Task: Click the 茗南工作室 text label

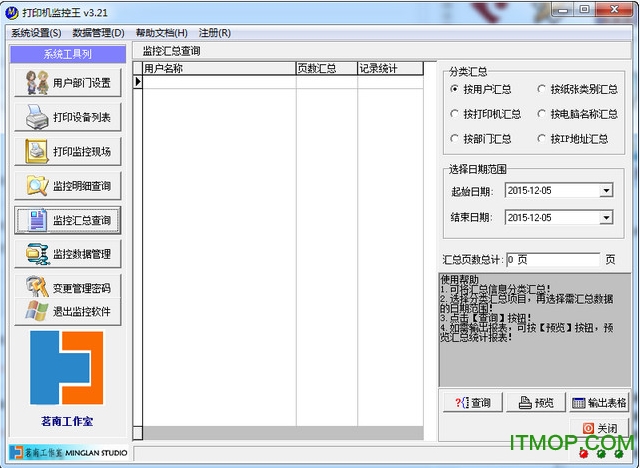Action: (67, 421)
